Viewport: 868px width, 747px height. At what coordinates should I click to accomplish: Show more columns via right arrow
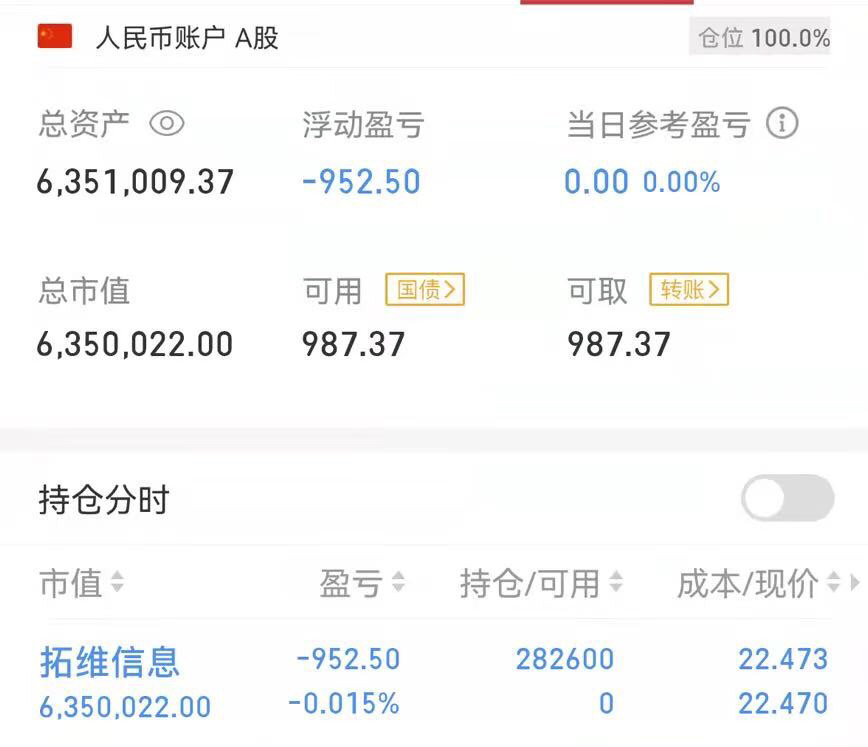coord(855,582)
